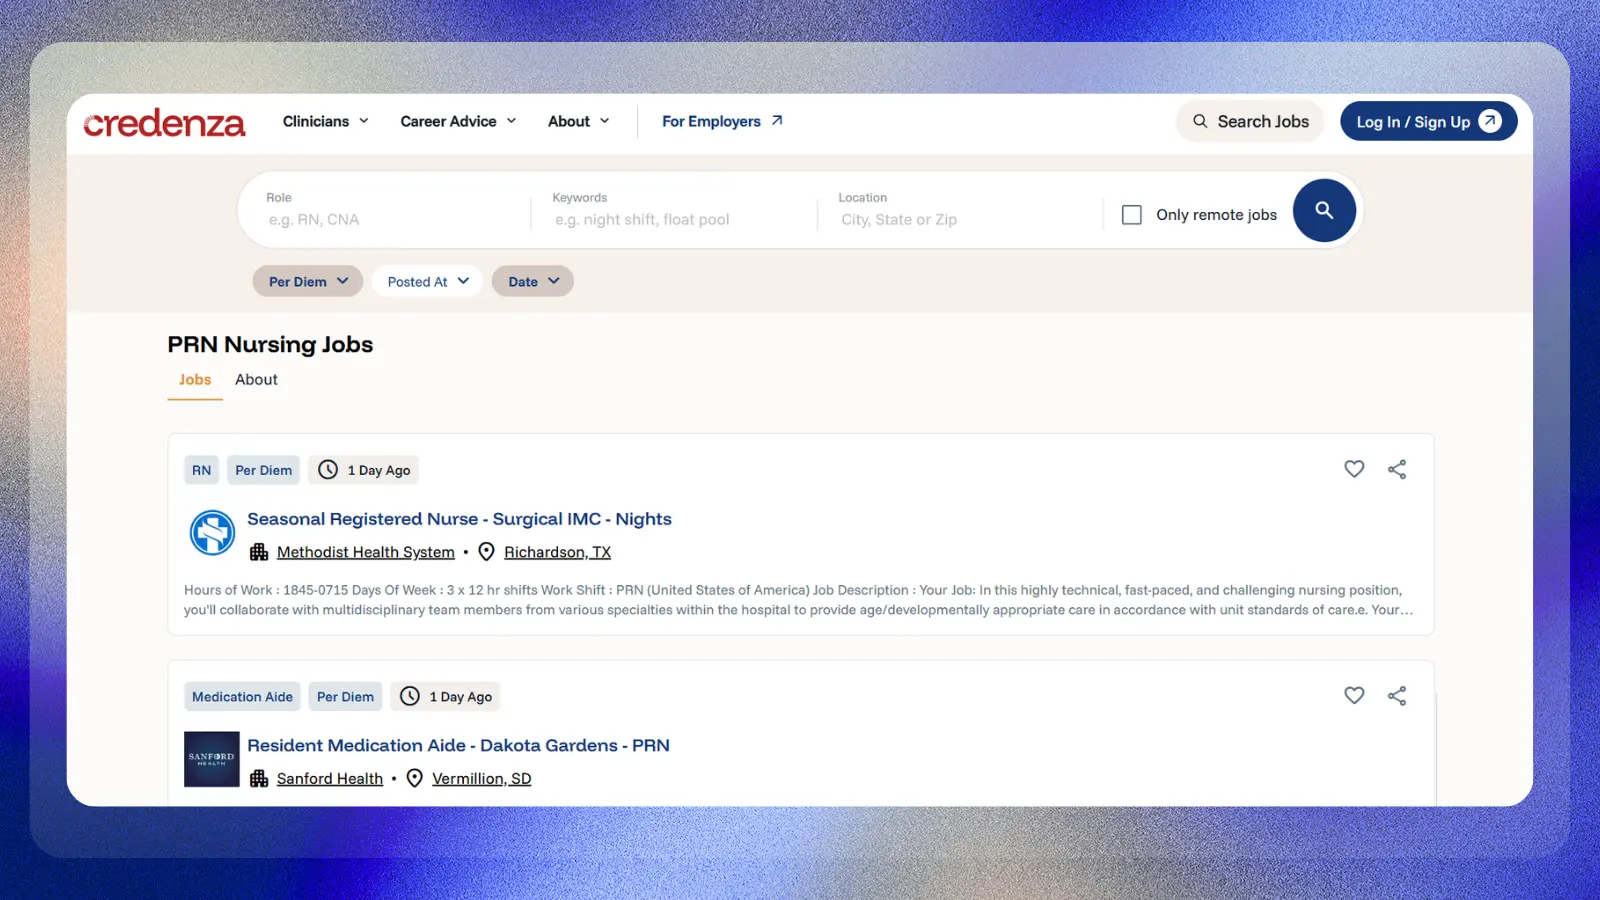
Task: Click the magnifier icon in Search Jobs
Action: tap(1200, 121)
